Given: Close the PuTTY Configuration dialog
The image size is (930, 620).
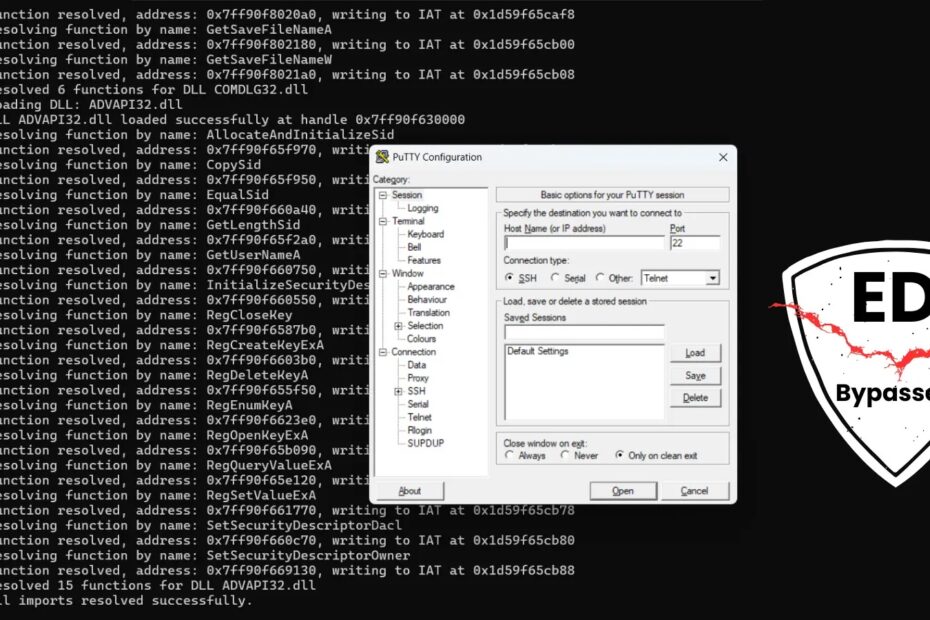Looking at the screenshot, I should [x=722, y=157].
